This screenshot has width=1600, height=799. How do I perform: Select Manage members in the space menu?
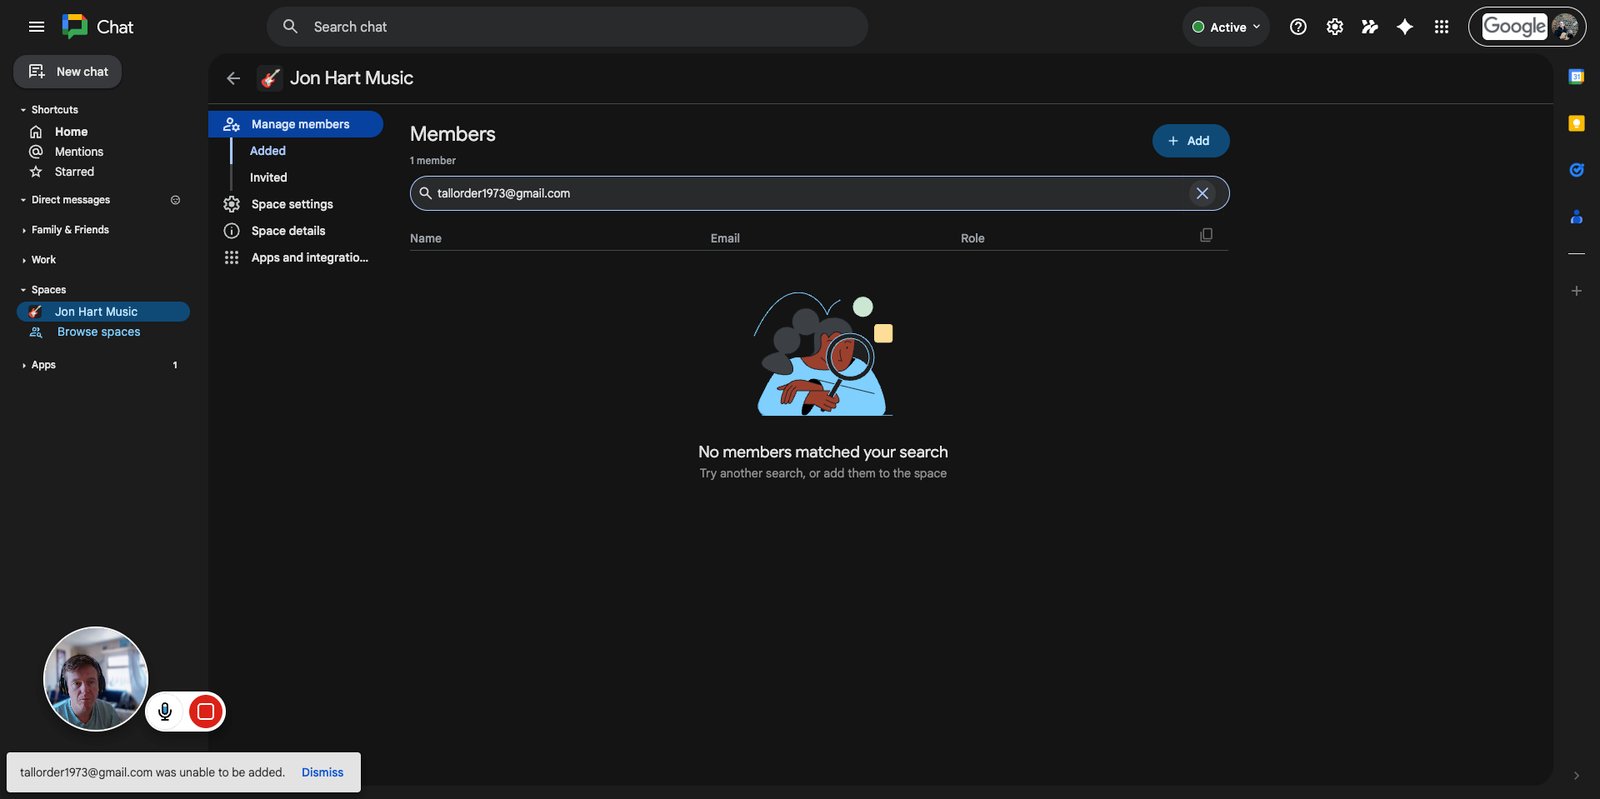point(296,124)
